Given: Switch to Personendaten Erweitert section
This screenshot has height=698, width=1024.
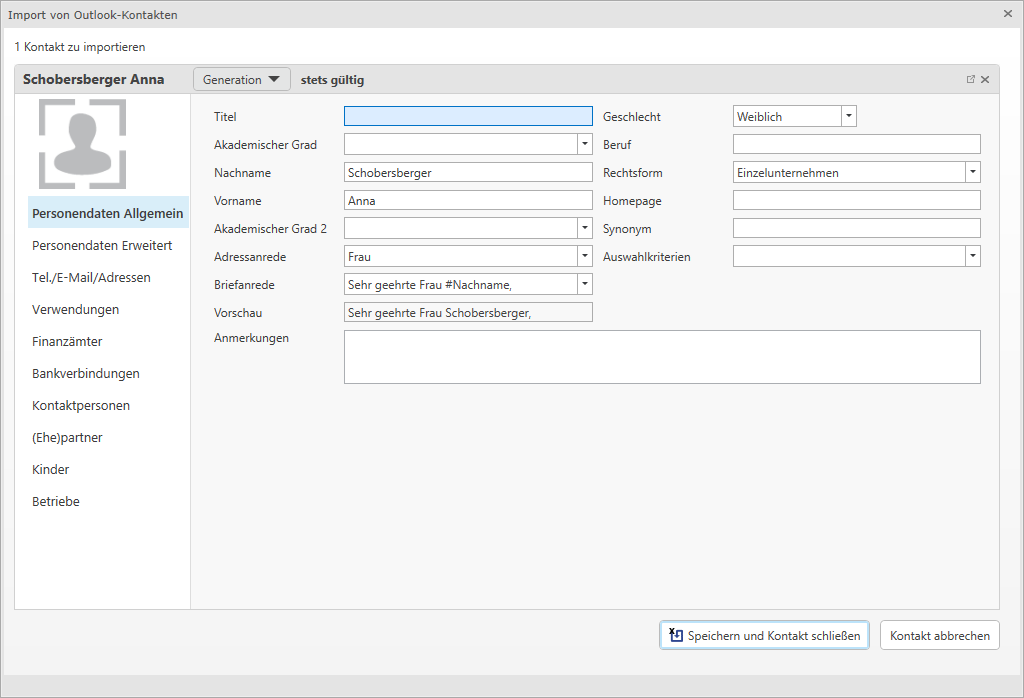Looking at the screenshot, I should (102, 246).
